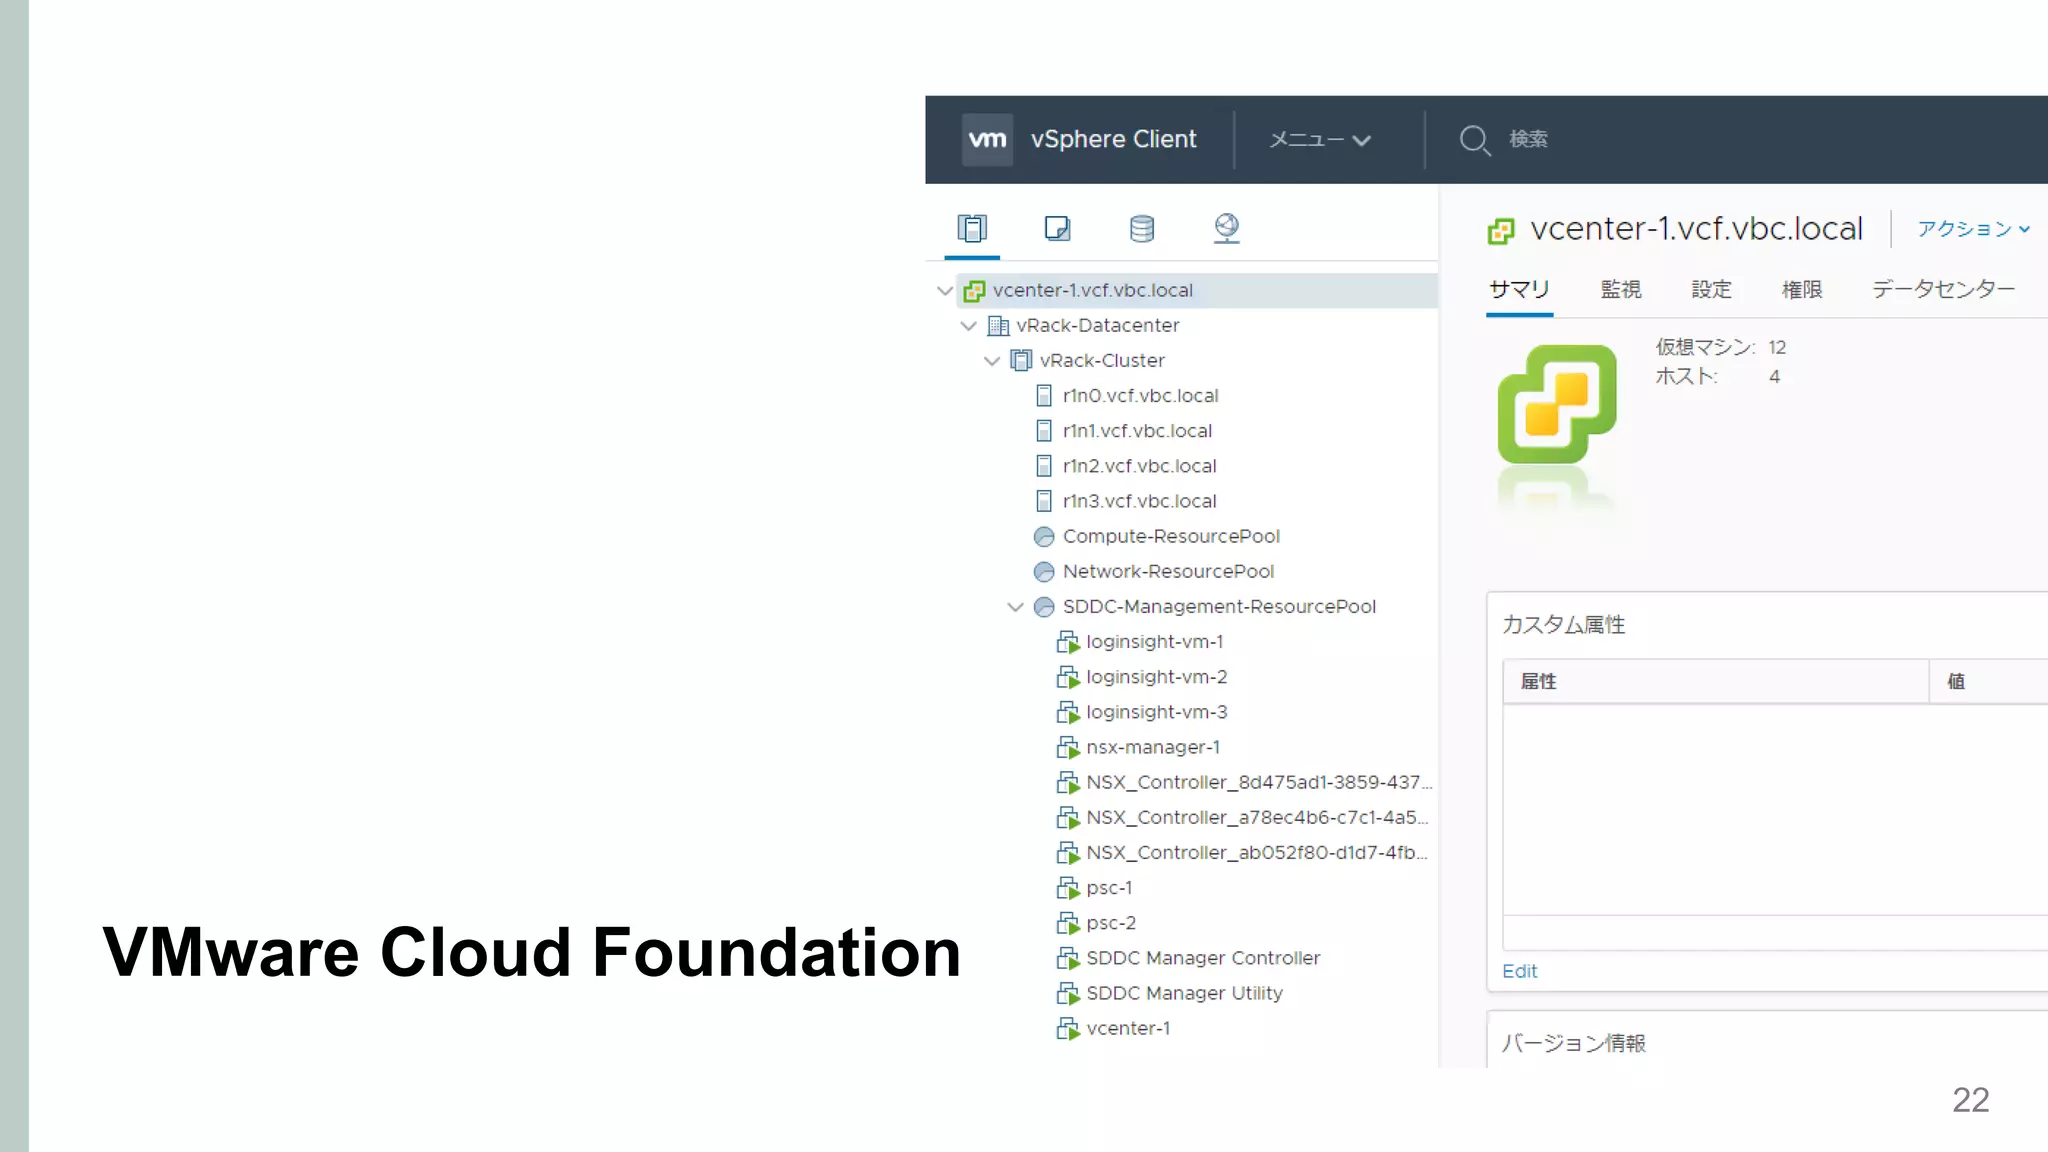The height and width of the screenshot is (1152, 2048).
Task: Switch to the 権限 tab
Action: (1802, 290)
